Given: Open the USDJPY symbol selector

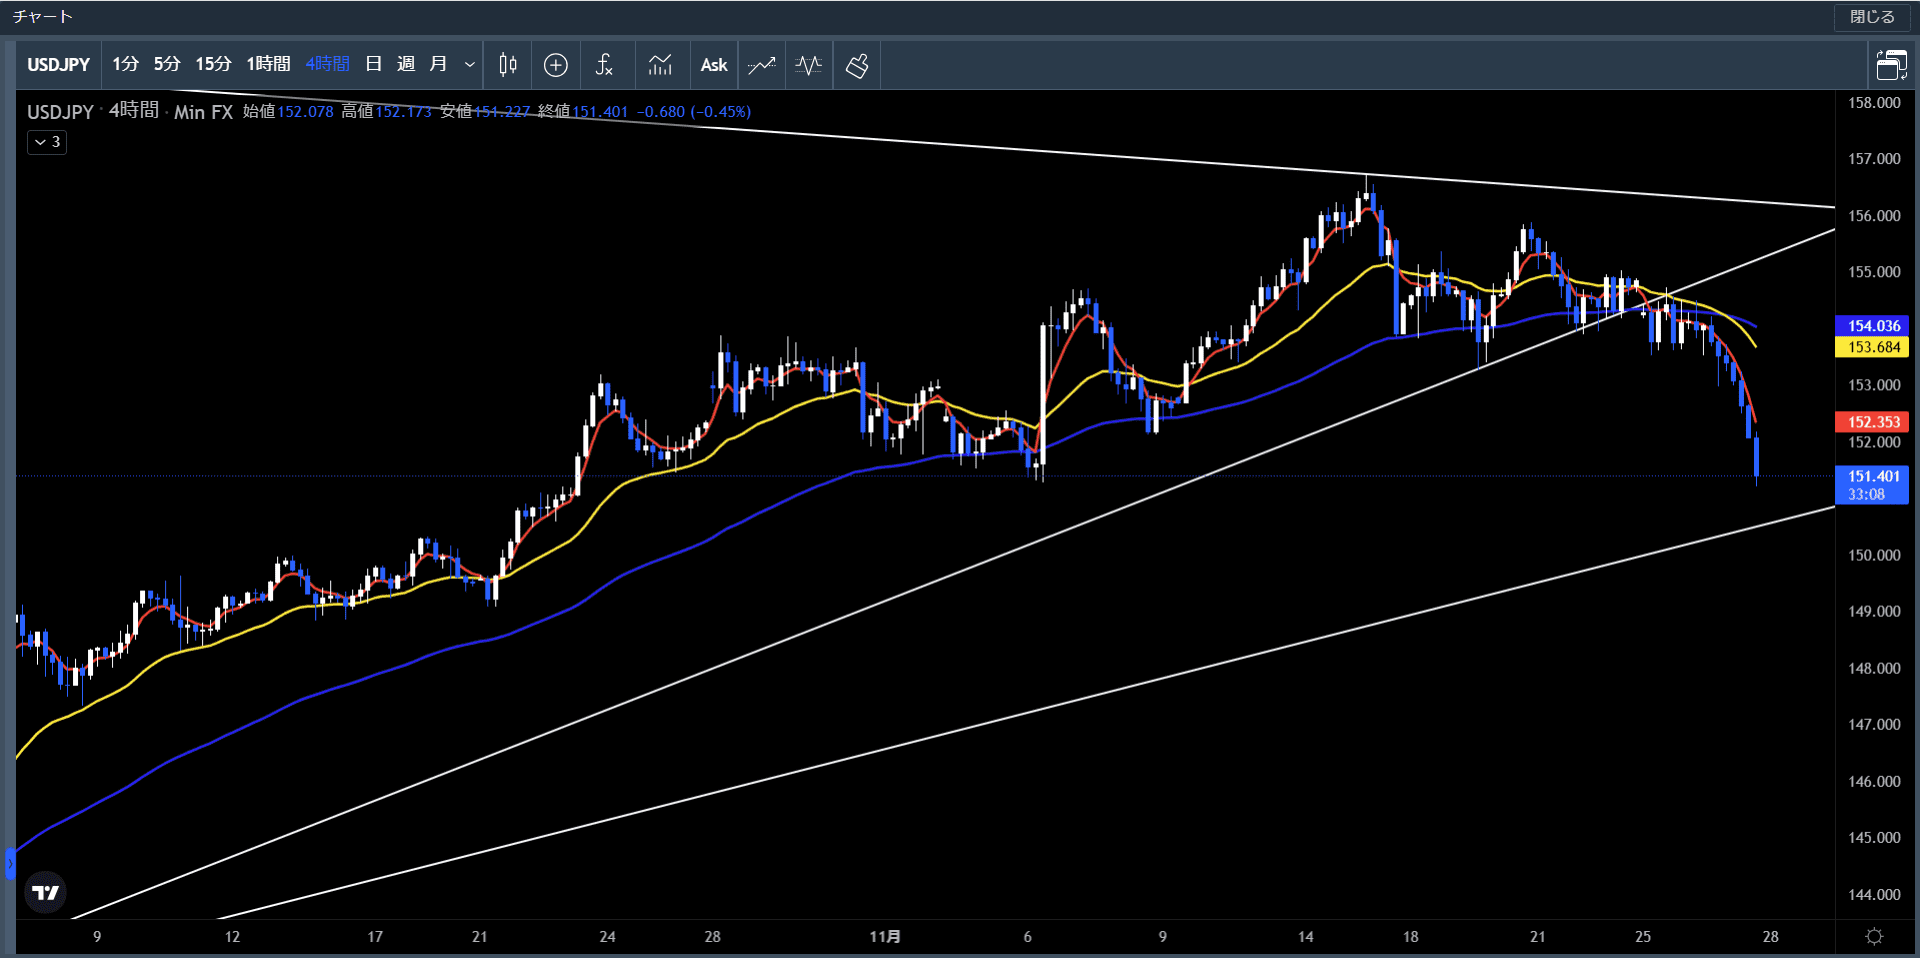Looking at the screenshot, I should pos(59,65).
